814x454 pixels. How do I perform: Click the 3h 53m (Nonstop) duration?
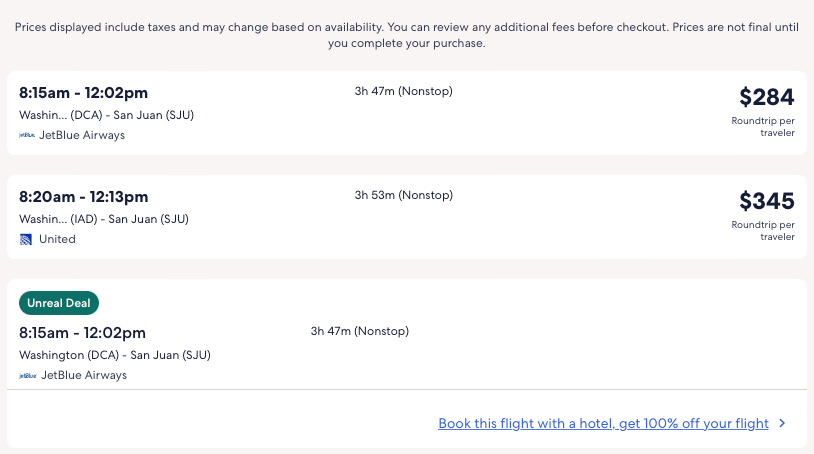[403, 195]
